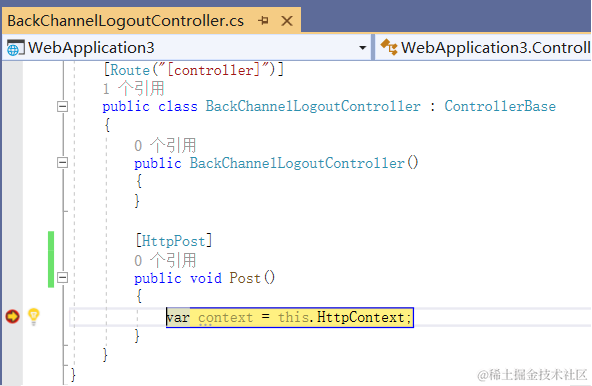Viewport: 592px width, 386px height.
Task: Show the '1 个引用' CodeLens references
Action: pyautogui.click(x=133, y=89)
